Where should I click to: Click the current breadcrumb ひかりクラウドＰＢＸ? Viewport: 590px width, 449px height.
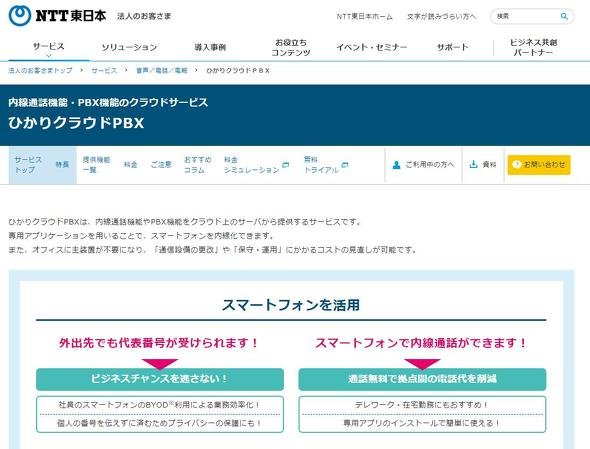click(x=238, y=70)
